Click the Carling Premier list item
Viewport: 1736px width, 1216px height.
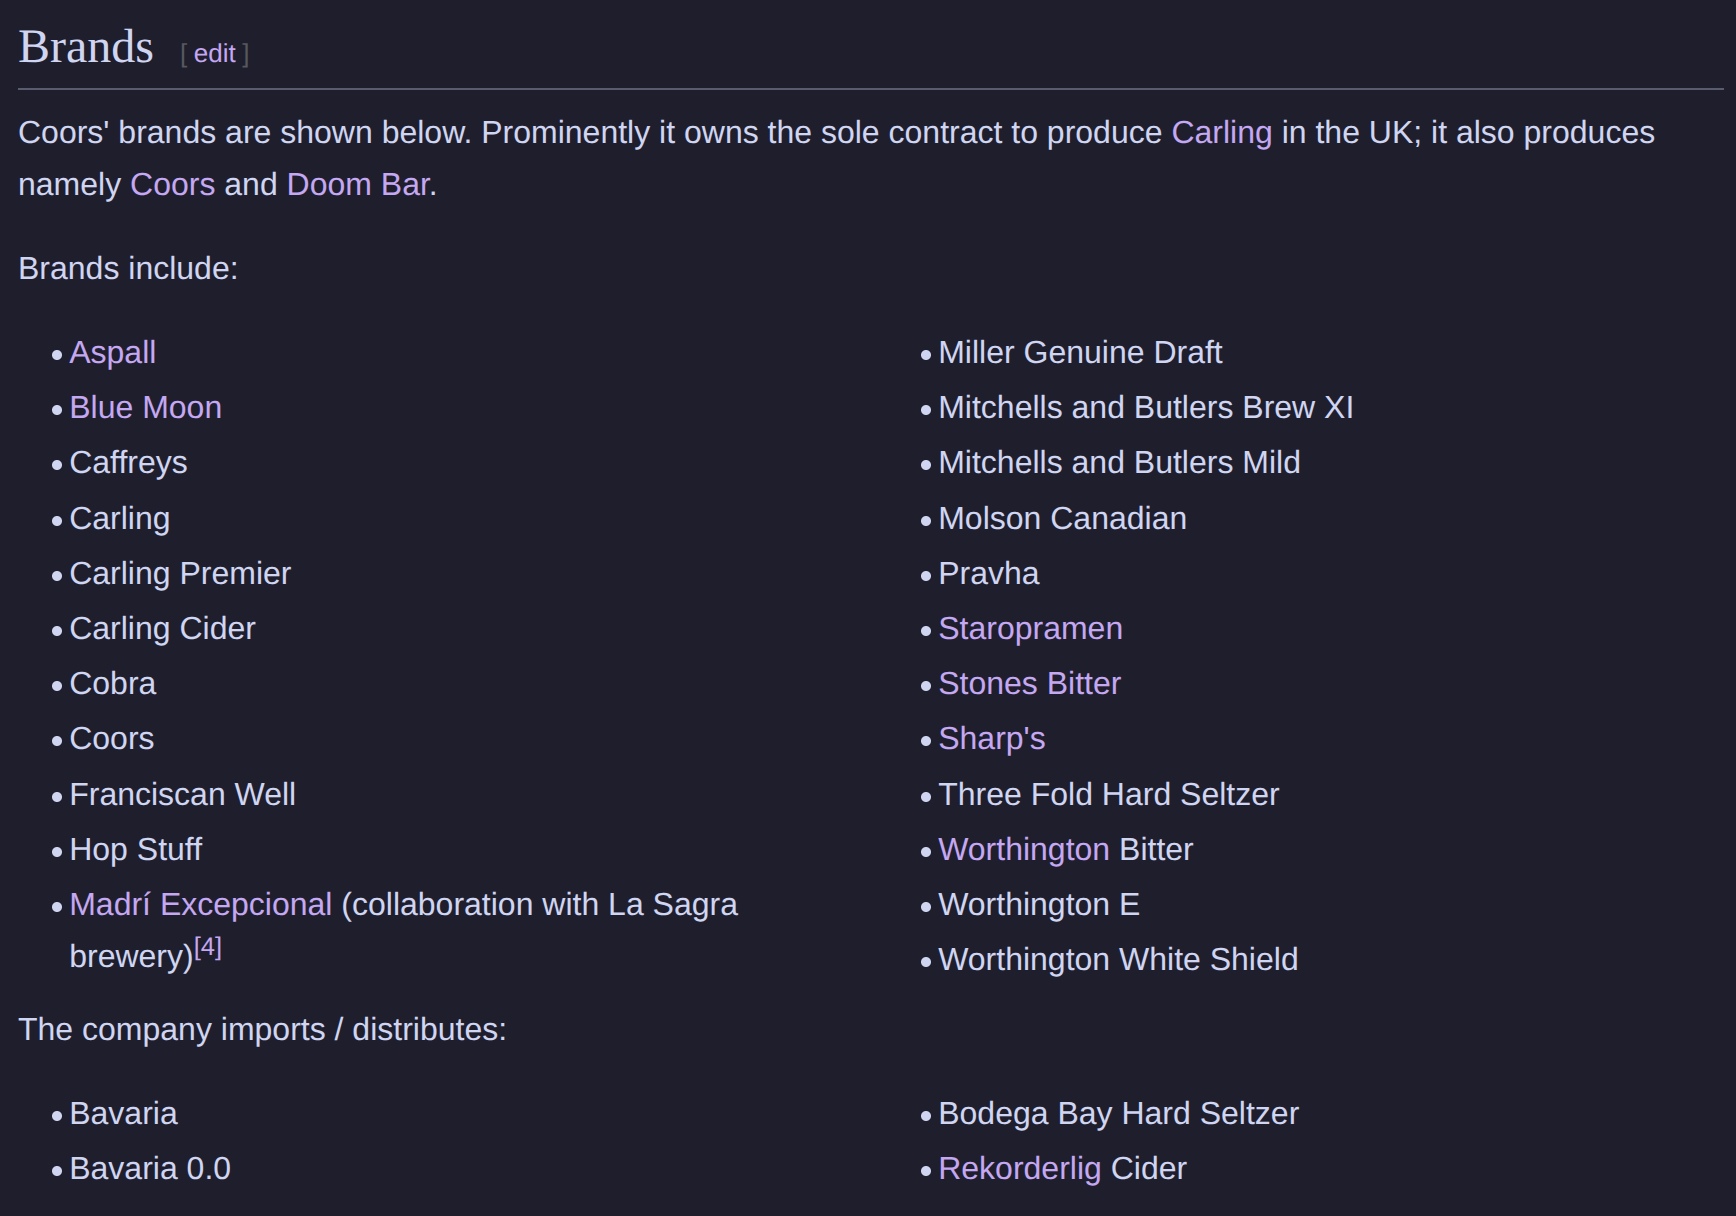(180, 574)
